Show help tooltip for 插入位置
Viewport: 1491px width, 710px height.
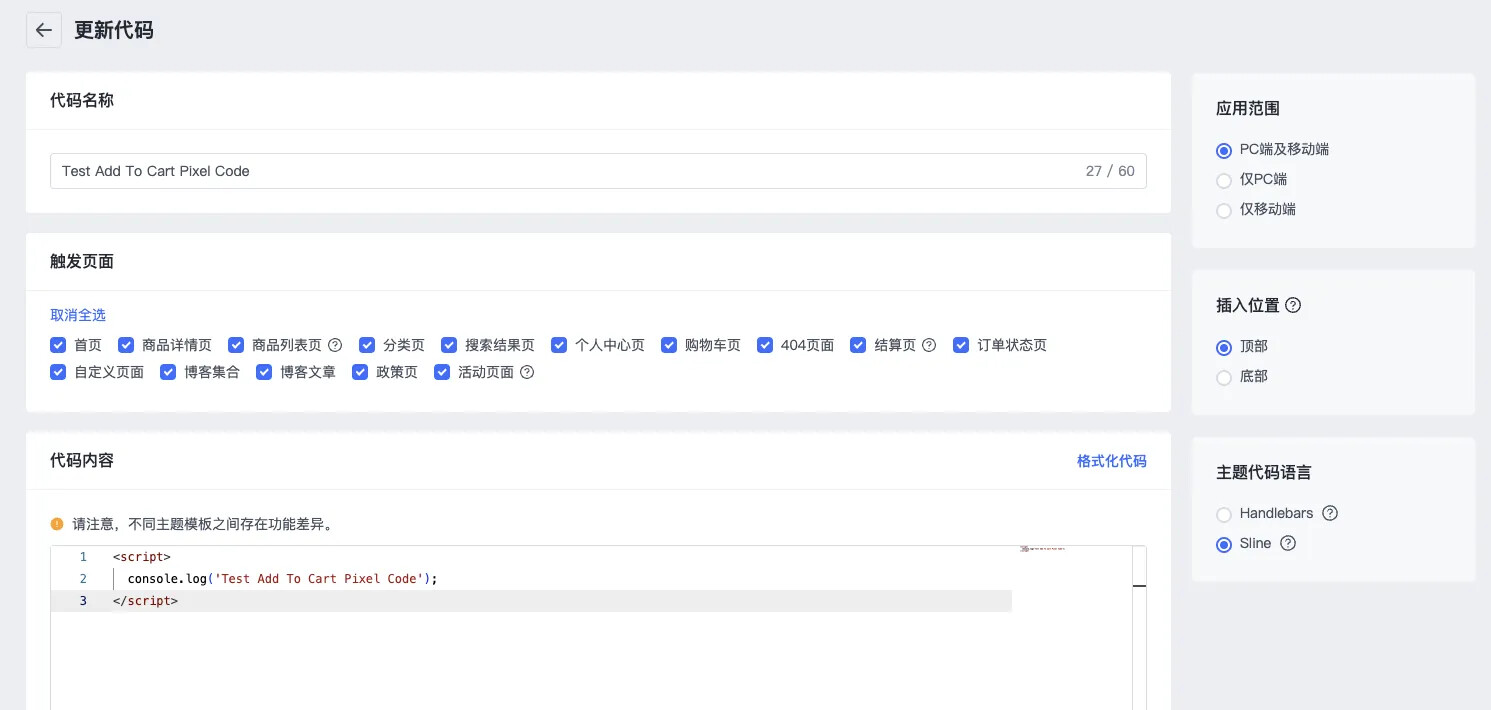[x=1293, y=306]
